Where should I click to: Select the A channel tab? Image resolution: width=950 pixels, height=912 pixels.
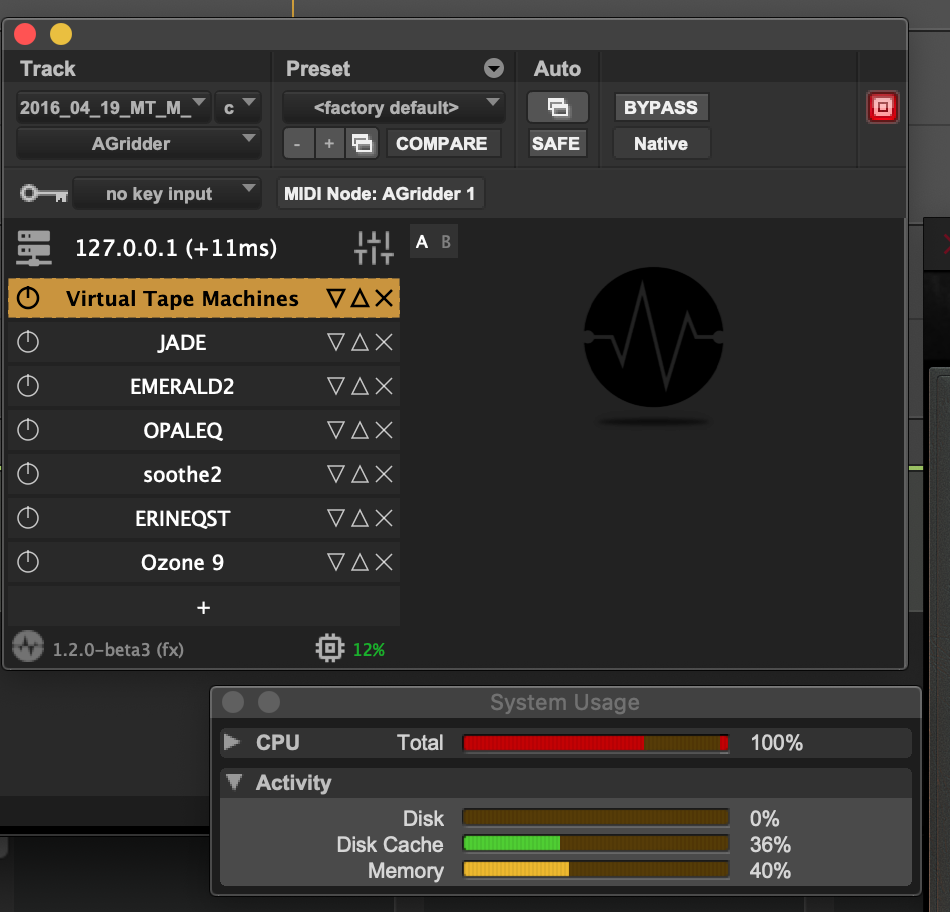(x=422, y=242)
